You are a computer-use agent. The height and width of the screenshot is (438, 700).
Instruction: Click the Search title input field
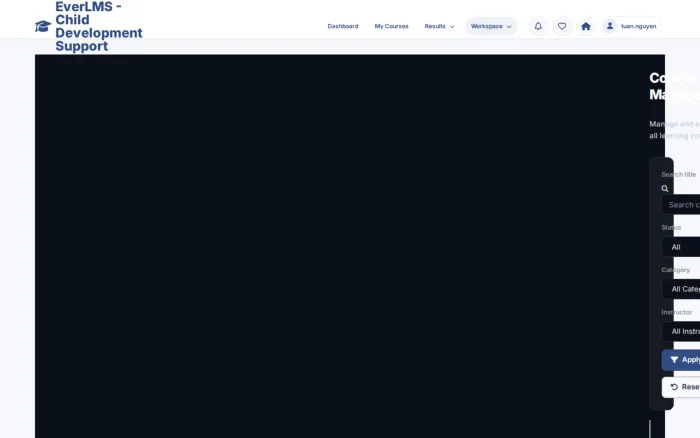681,205
